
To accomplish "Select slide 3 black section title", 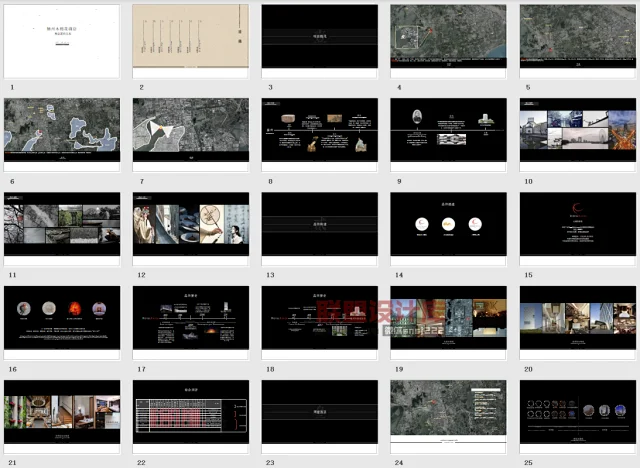I will (x=320, y=37).
